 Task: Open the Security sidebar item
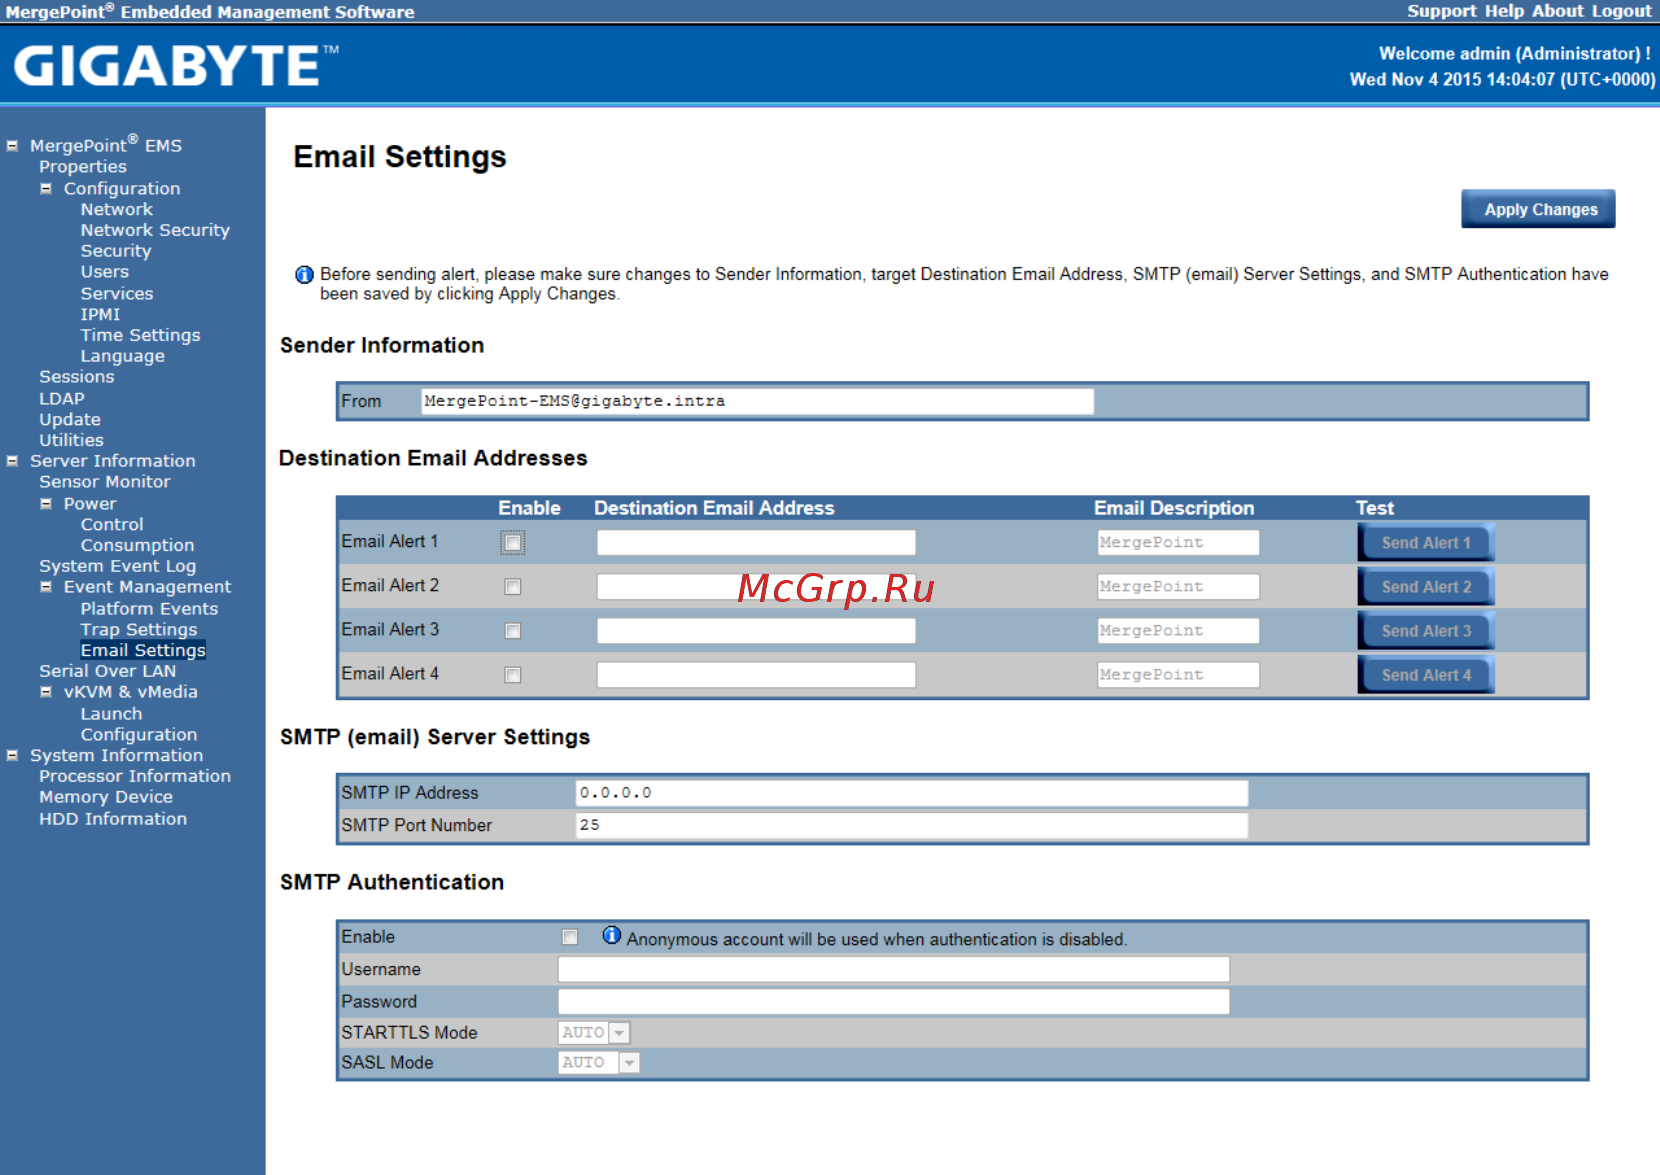pos(116,252)
